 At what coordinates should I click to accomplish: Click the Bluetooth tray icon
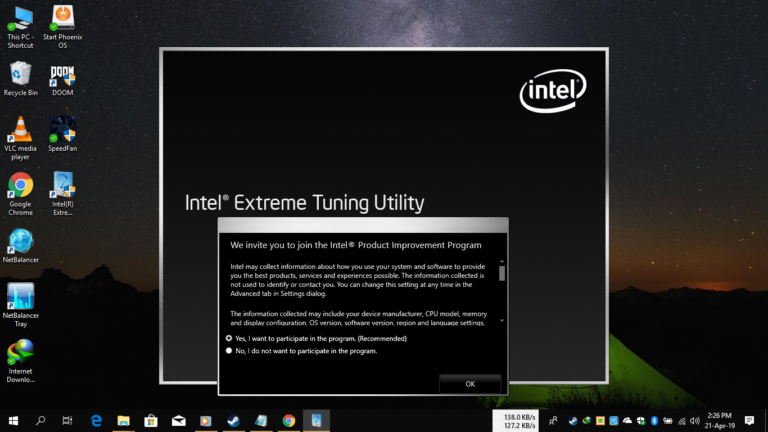point(654,421)
